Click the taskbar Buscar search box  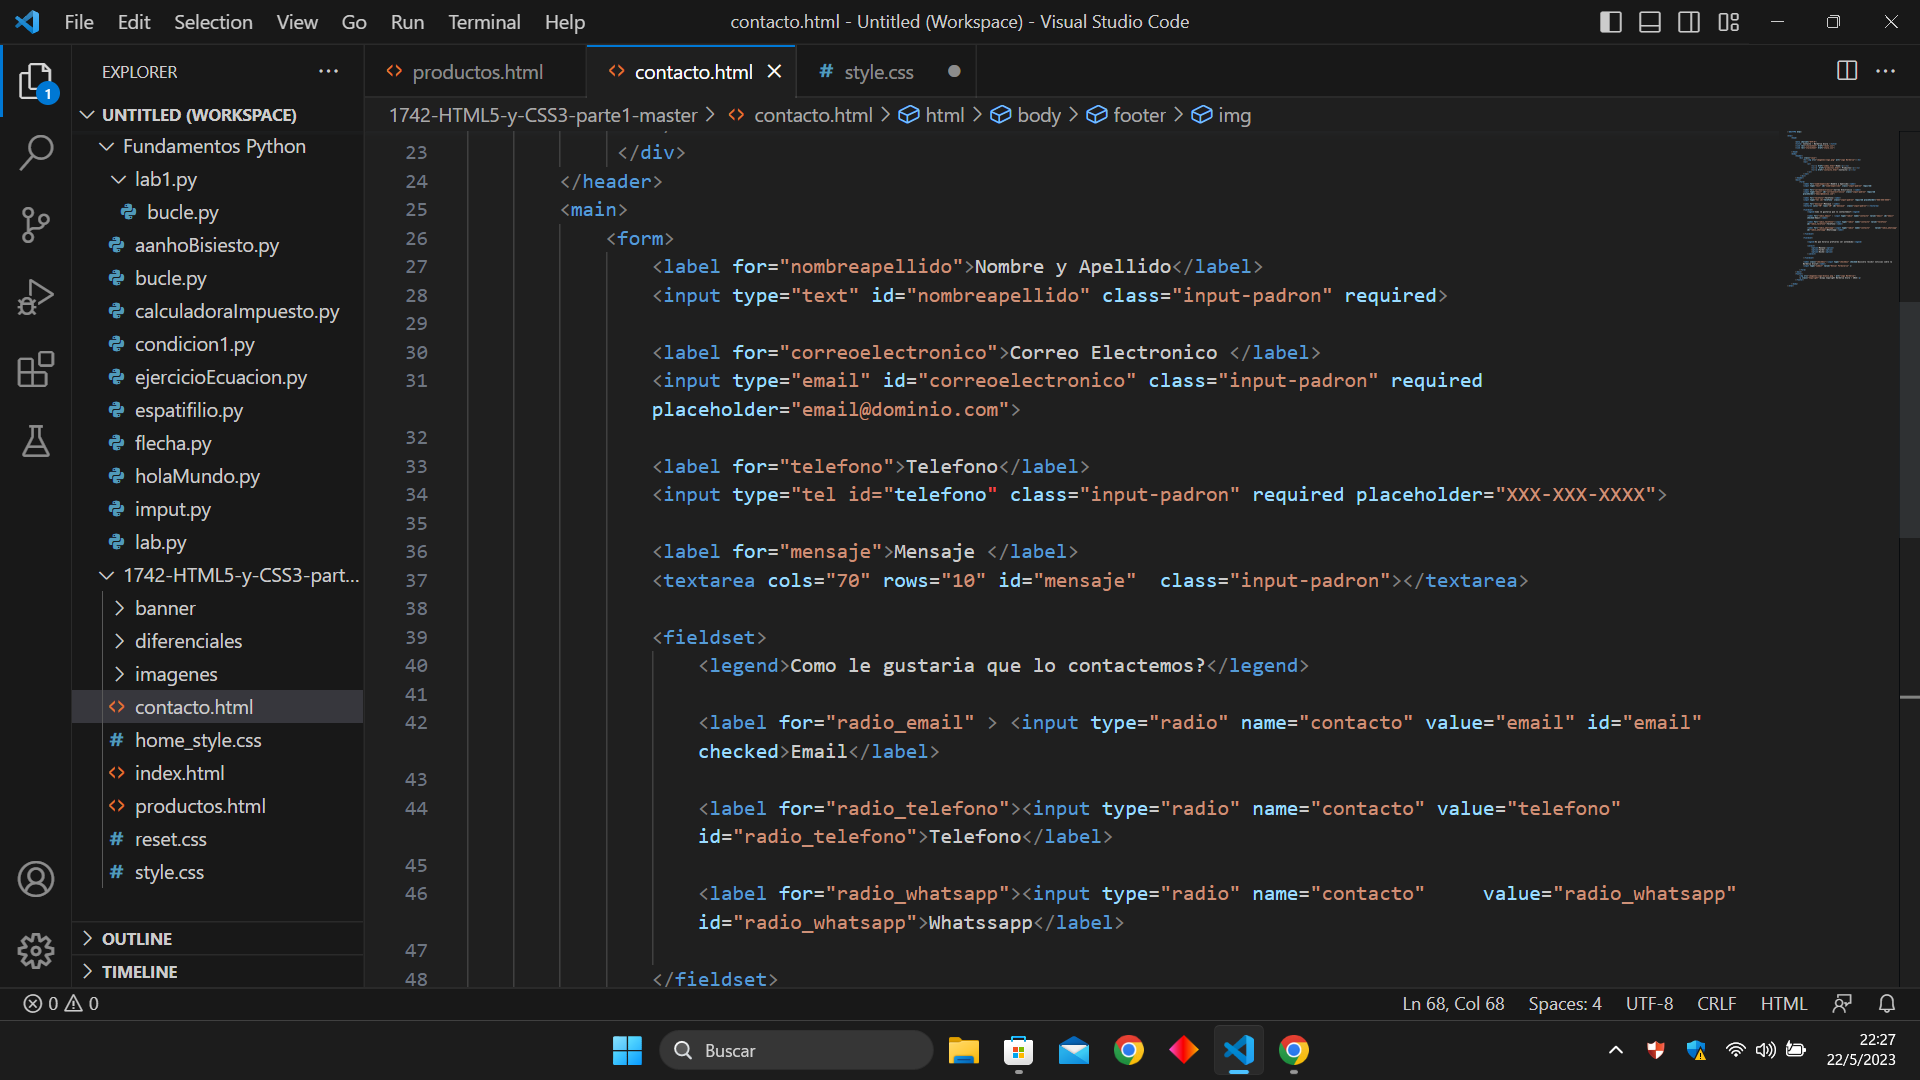pos(796,1050)
